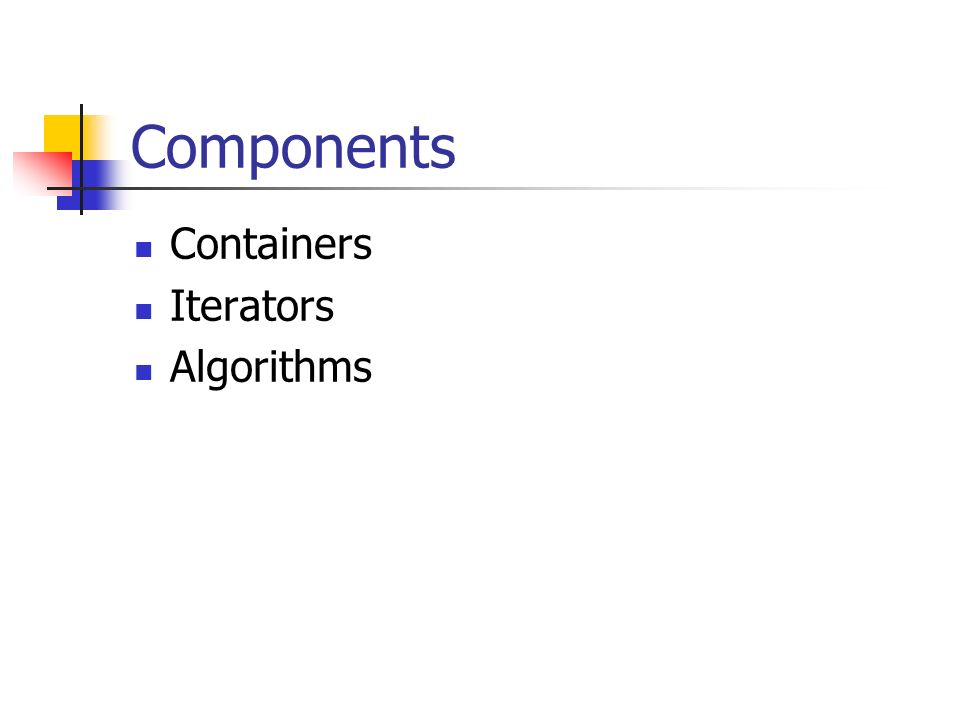Click the crossing point of the black lines
This screenshot has width=960, height=720.
[x=81, y=188]
